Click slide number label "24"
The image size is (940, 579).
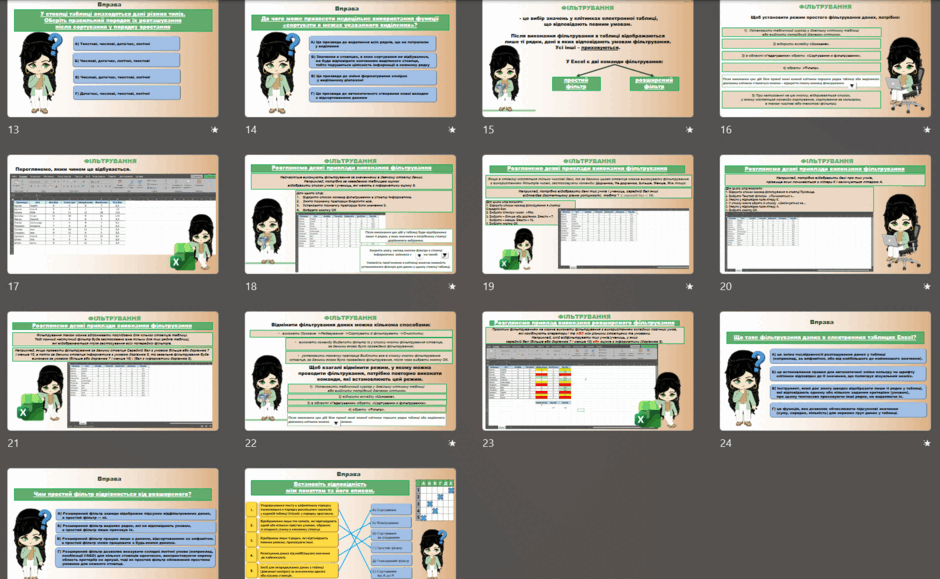pyautogui.click(x=726, y=443)
